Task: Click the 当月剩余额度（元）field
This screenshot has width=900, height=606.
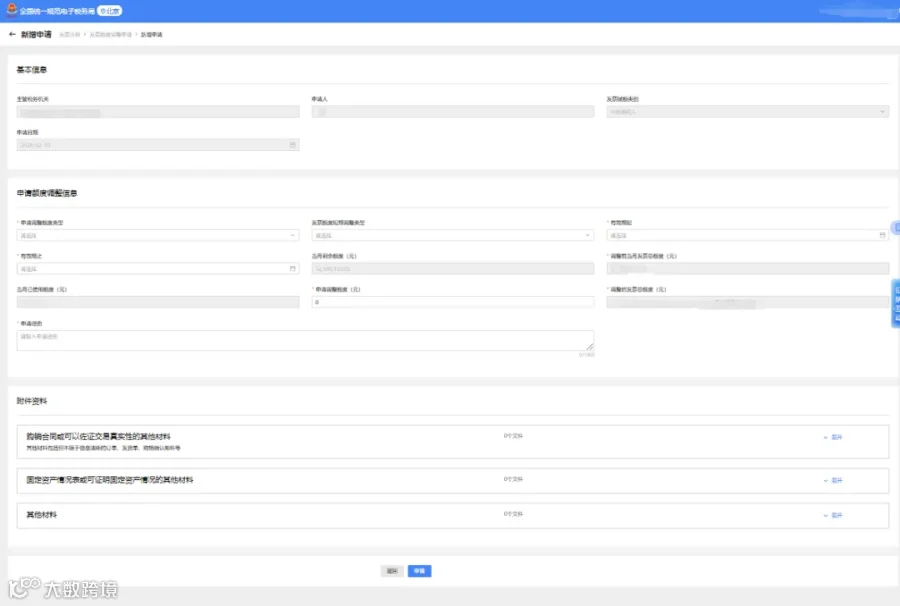Action: coord(453,269)
